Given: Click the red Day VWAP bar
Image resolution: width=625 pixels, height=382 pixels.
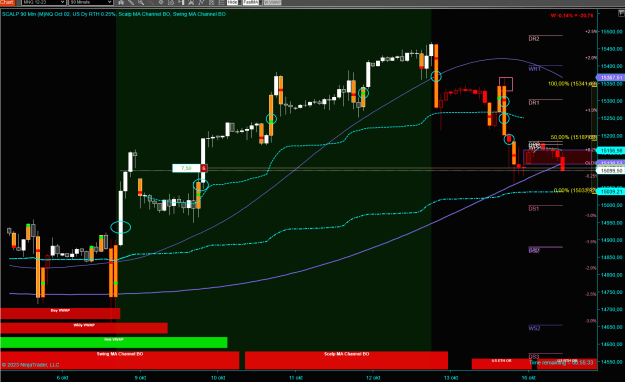Looking at the screenshot, I should pos(60,313).
